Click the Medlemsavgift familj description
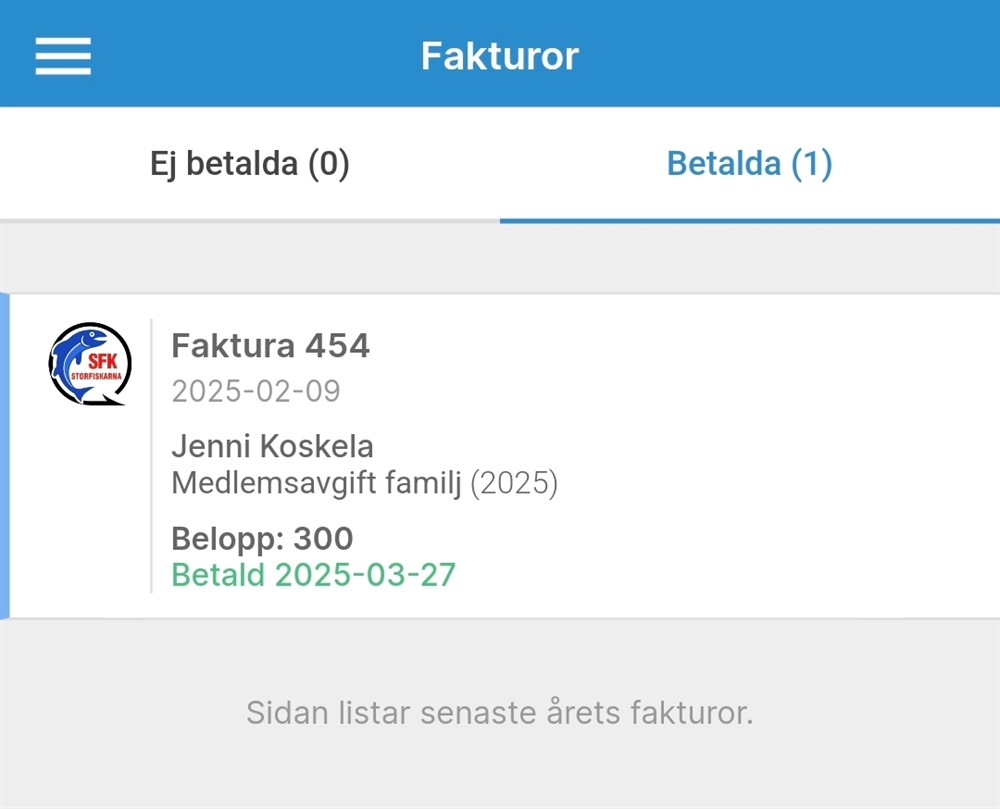The image size is (1000, 809). (x=316, y=484)
